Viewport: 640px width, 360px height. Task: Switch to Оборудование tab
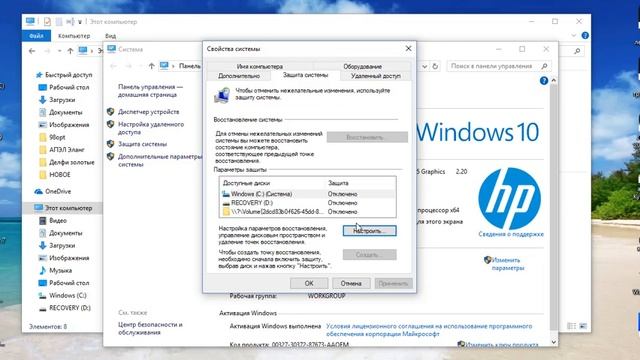coord(362,66)
